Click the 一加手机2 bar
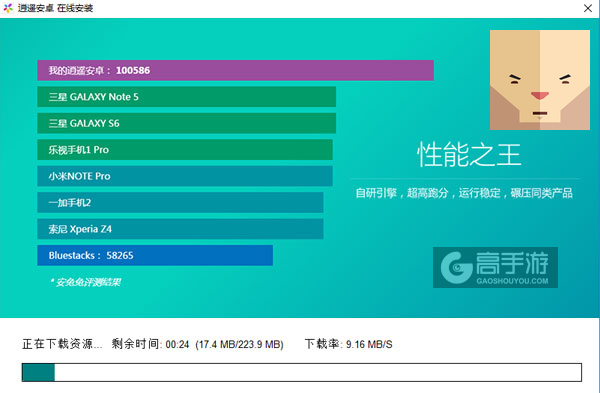This screenshot has height=393, width=600. pos(180,202)
